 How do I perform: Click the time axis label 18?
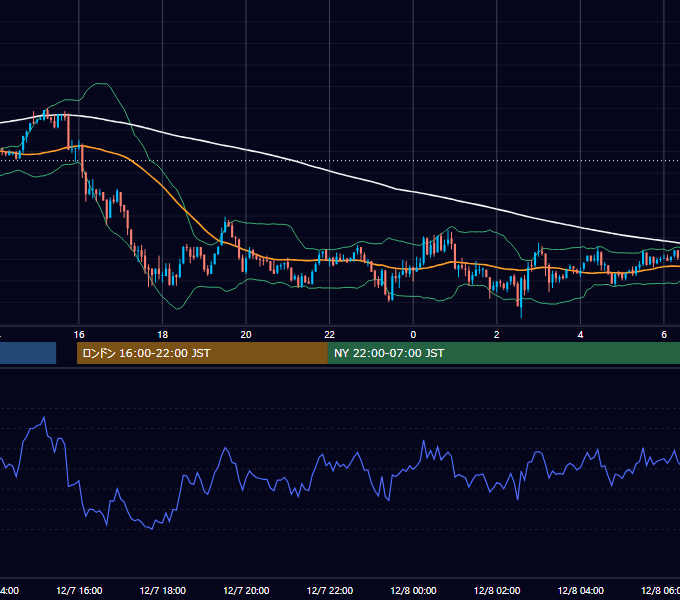point(163,335)
